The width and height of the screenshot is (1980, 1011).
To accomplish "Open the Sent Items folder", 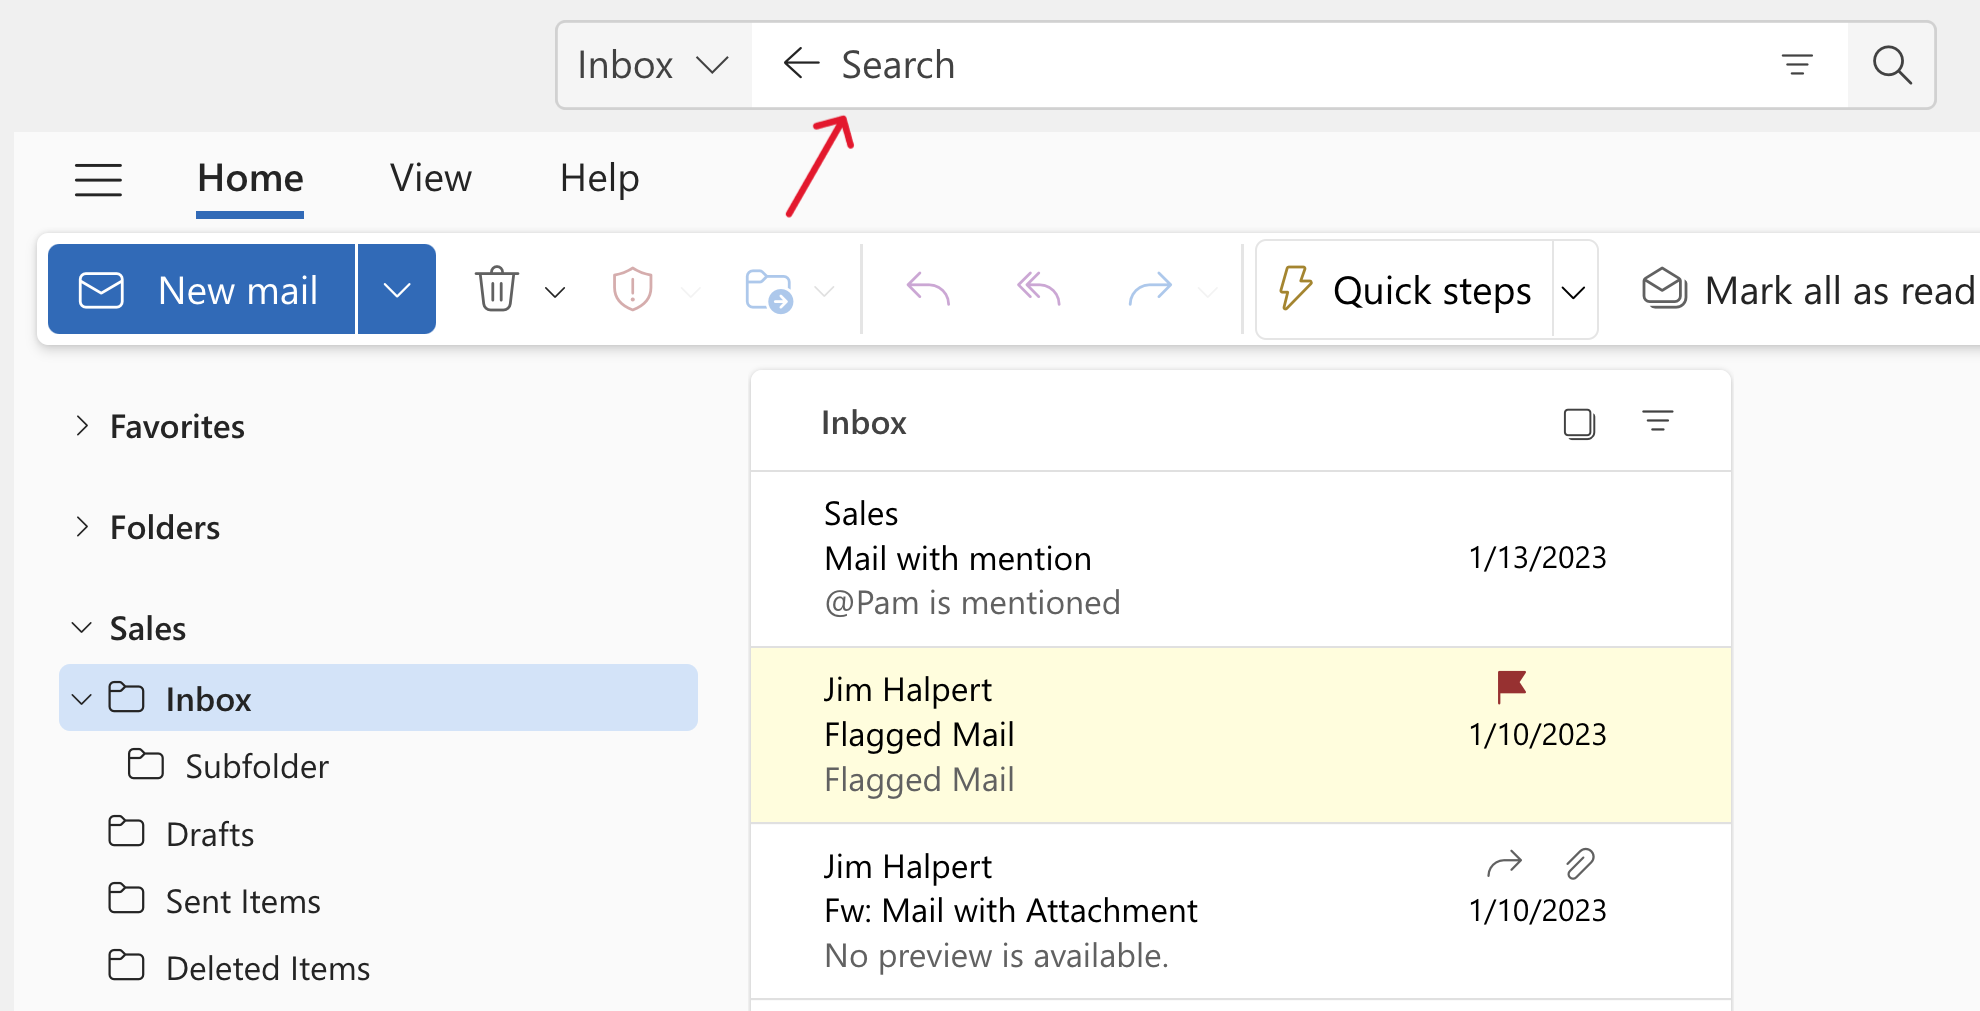I will tap(214, 901).
